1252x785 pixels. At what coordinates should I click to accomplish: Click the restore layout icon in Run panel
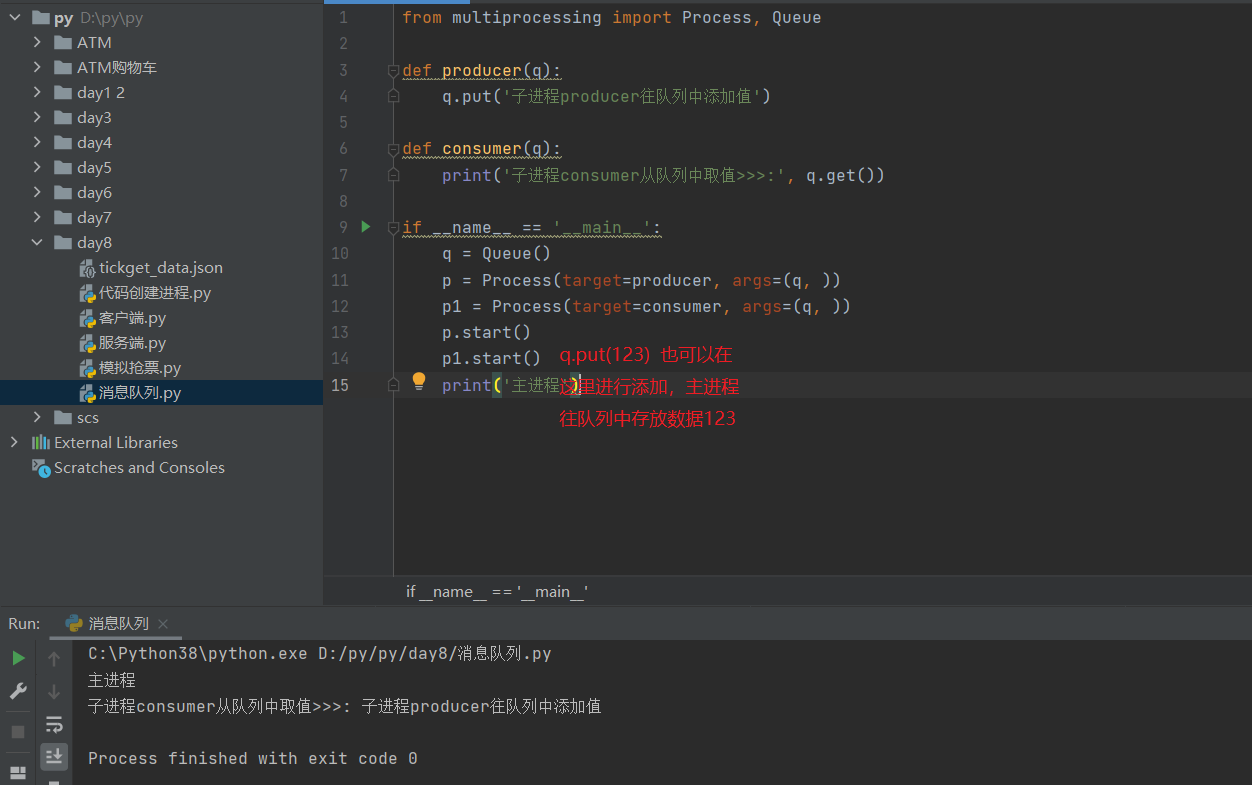(x=18, y=771)
